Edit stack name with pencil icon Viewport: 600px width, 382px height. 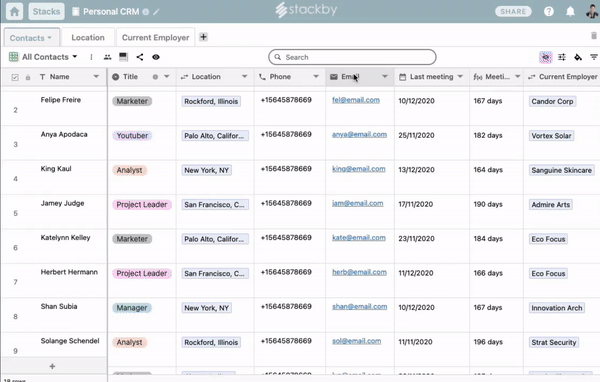point(156,12)
